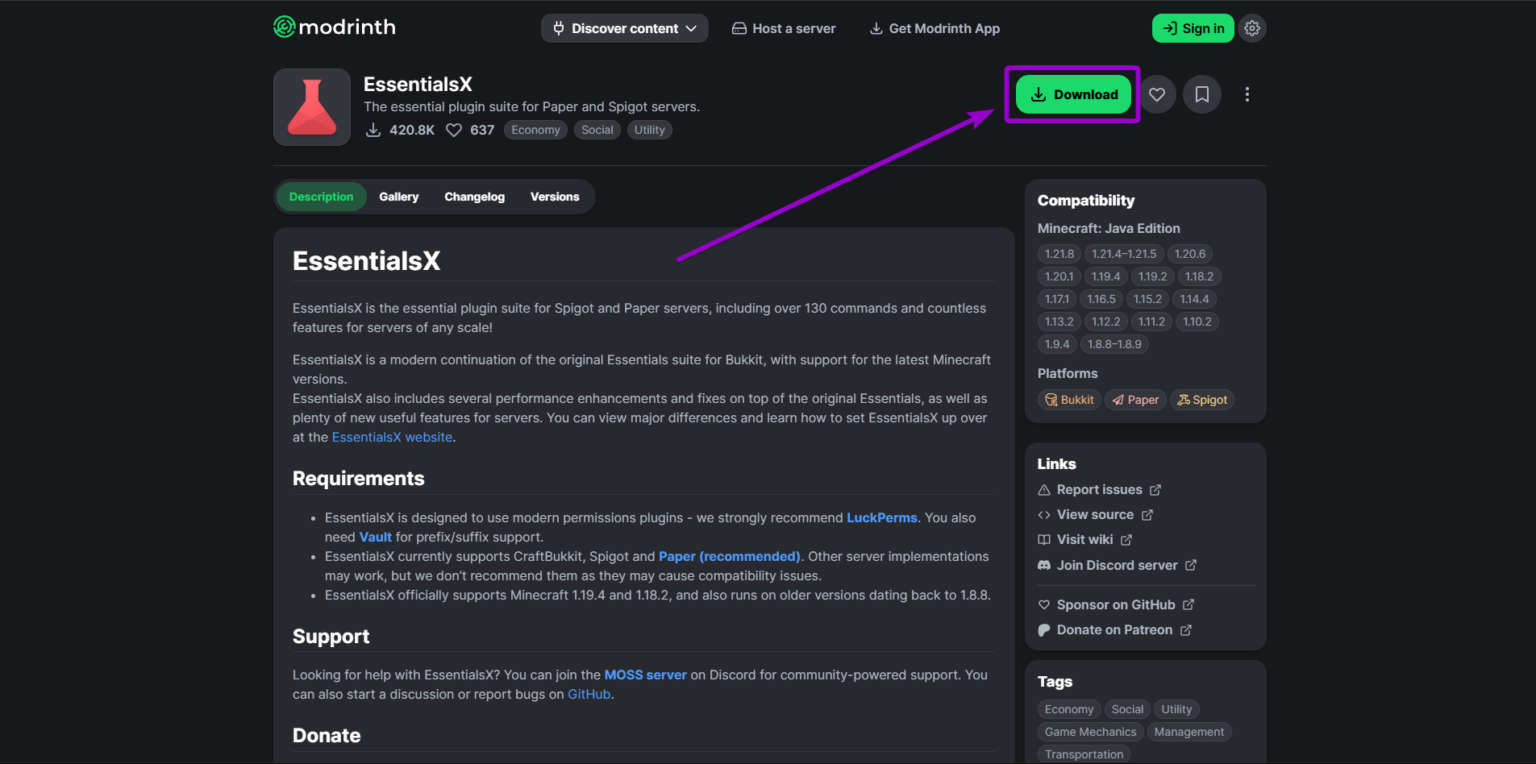Click the Sign in button

click(1193, 28)
